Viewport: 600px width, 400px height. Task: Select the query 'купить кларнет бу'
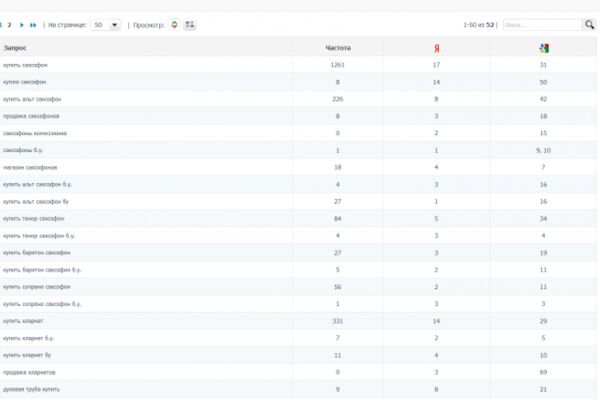[x=27, y=355]
